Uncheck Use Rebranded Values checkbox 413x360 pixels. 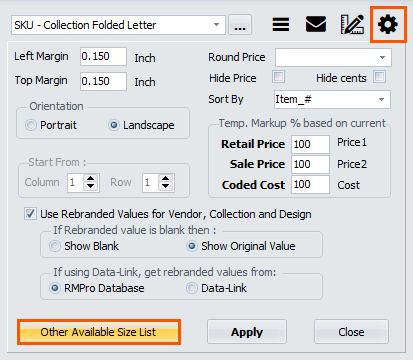[x=30, y=214]
